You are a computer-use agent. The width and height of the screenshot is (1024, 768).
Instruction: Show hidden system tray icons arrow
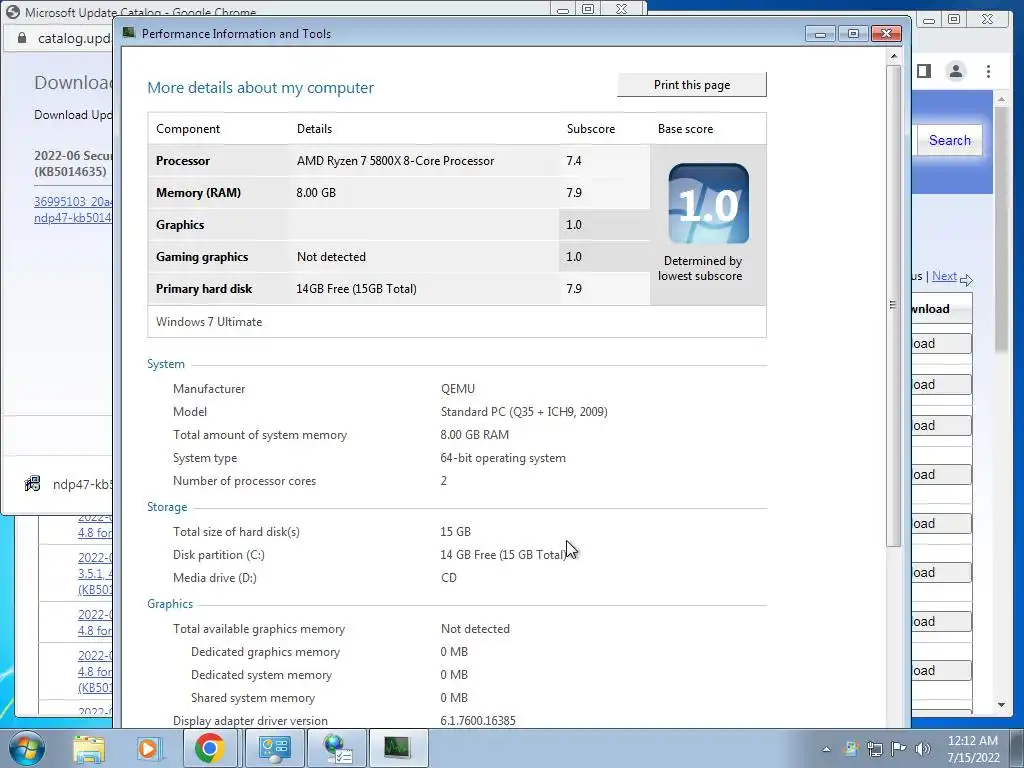coord(826,749)
